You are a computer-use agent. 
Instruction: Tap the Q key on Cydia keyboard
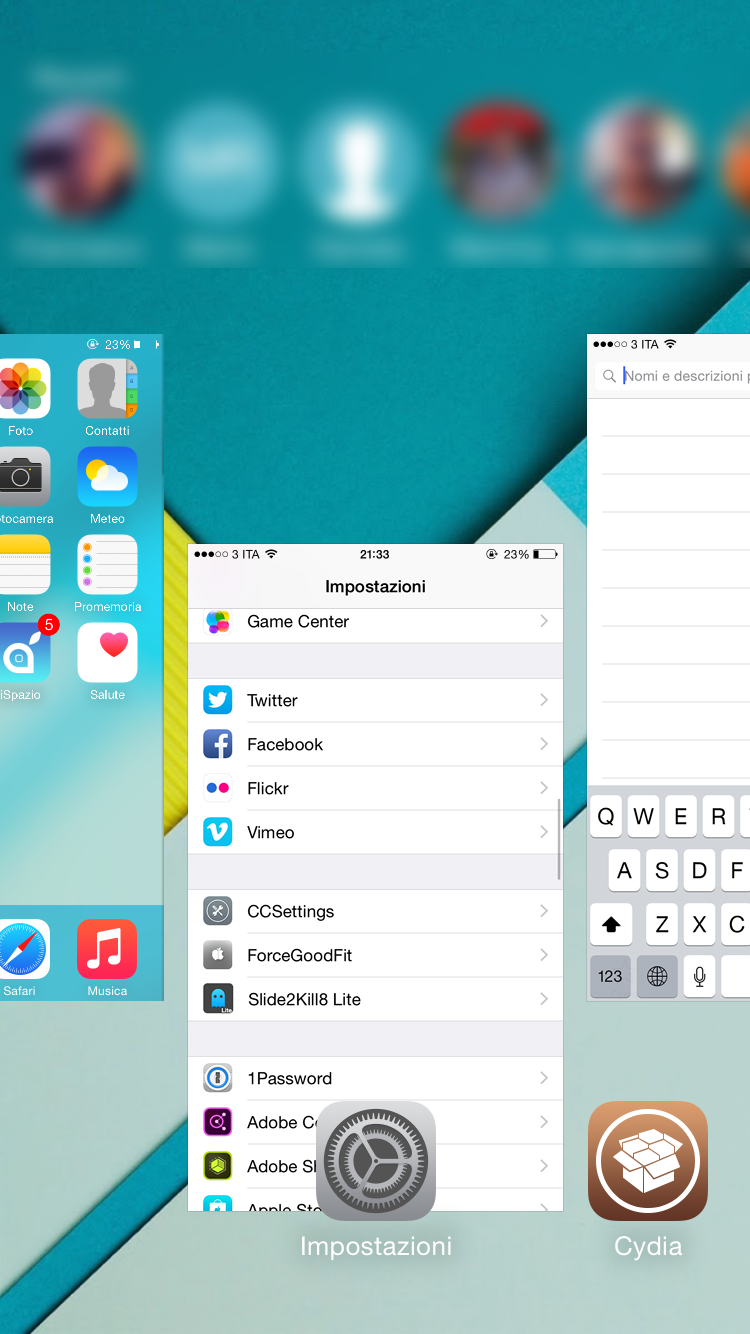pos(606,817)
